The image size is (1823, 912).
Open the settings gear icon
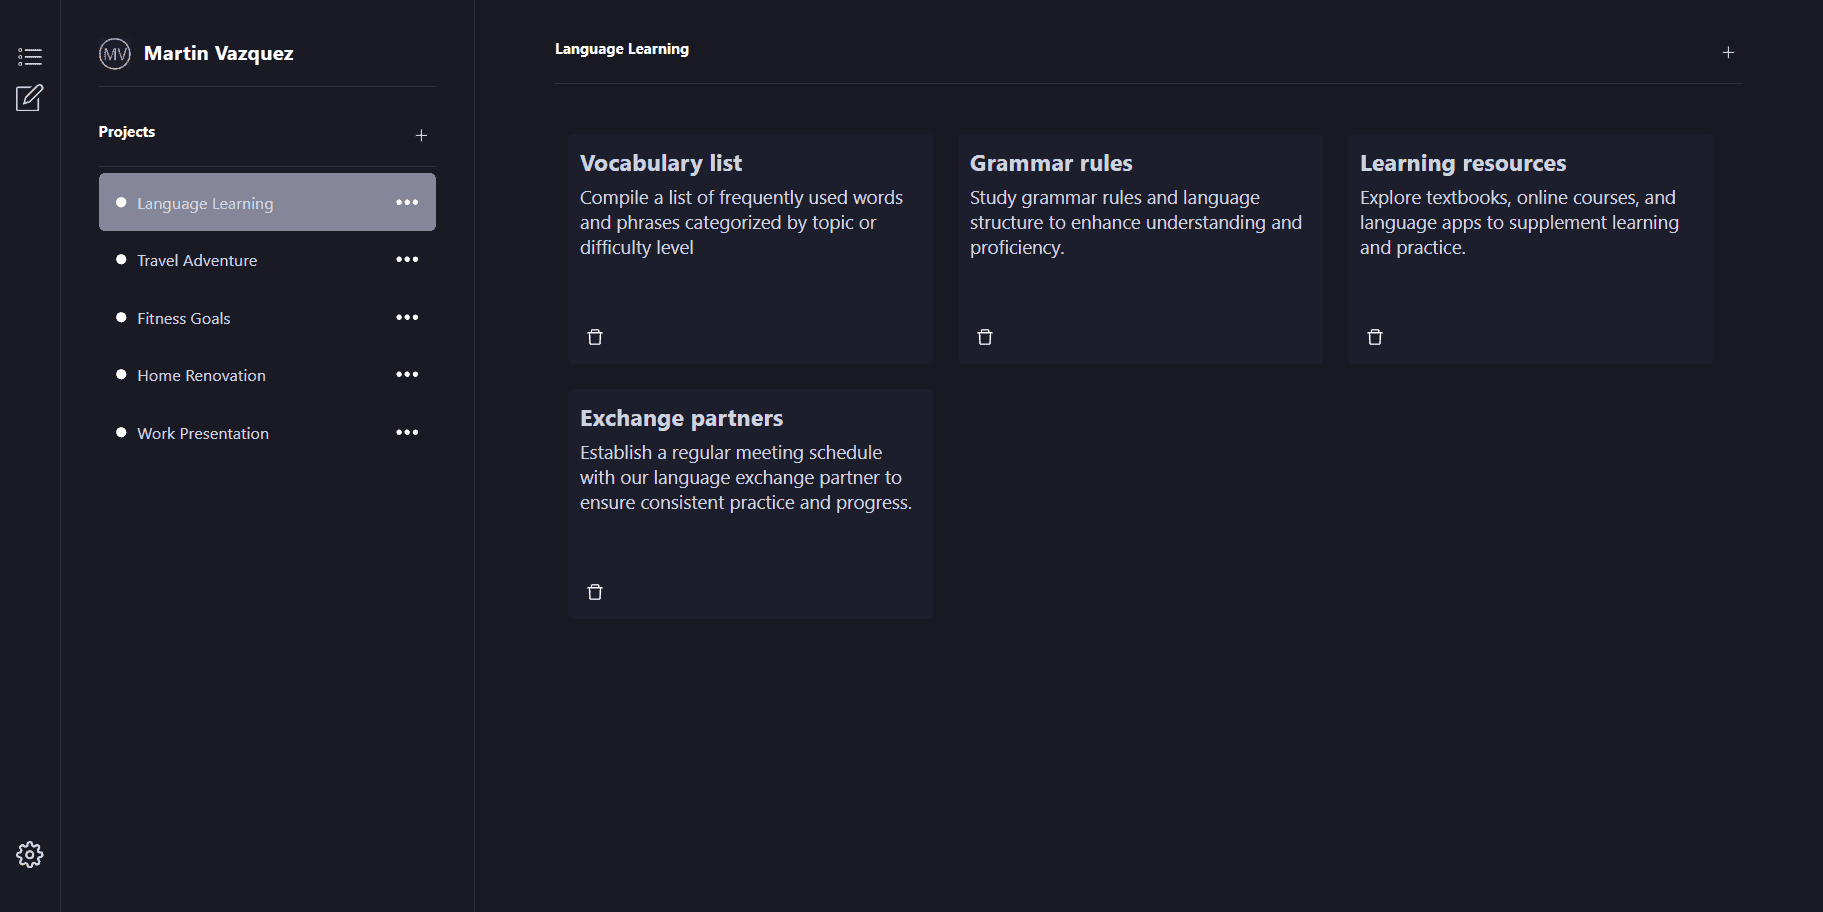(30, 855)
